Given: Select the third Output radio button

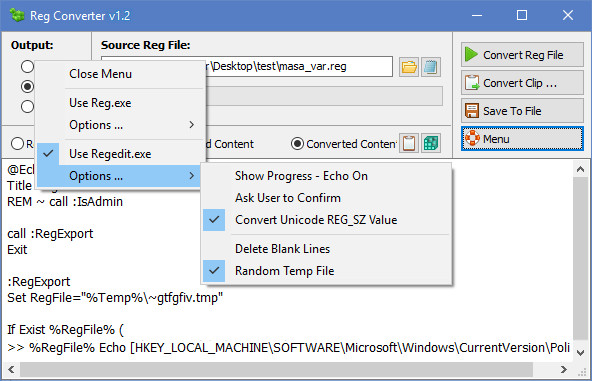Looking at the screenshot, I should point(27,106).
